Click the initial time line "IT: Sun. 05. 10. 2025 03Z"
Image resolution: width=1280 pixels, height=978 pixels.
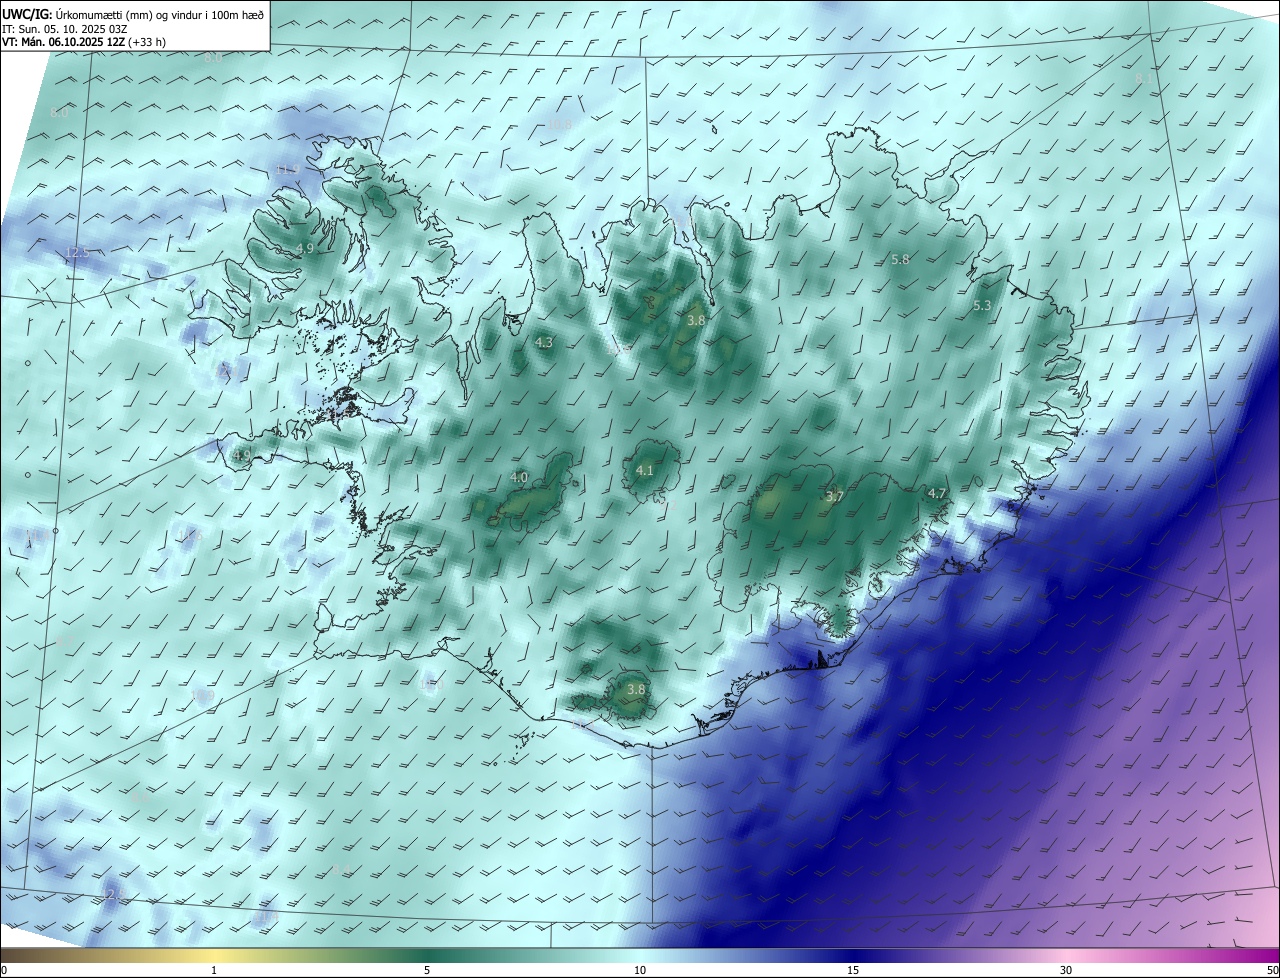click(x=65, y=28)
